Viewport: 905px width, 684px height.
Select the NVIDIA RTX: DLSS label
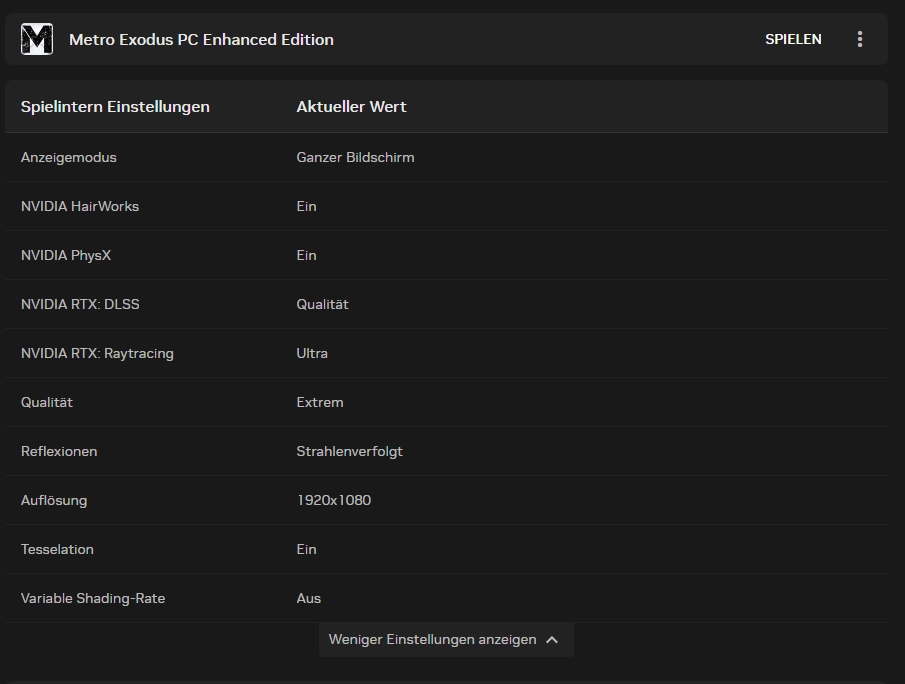click(80, 304)
